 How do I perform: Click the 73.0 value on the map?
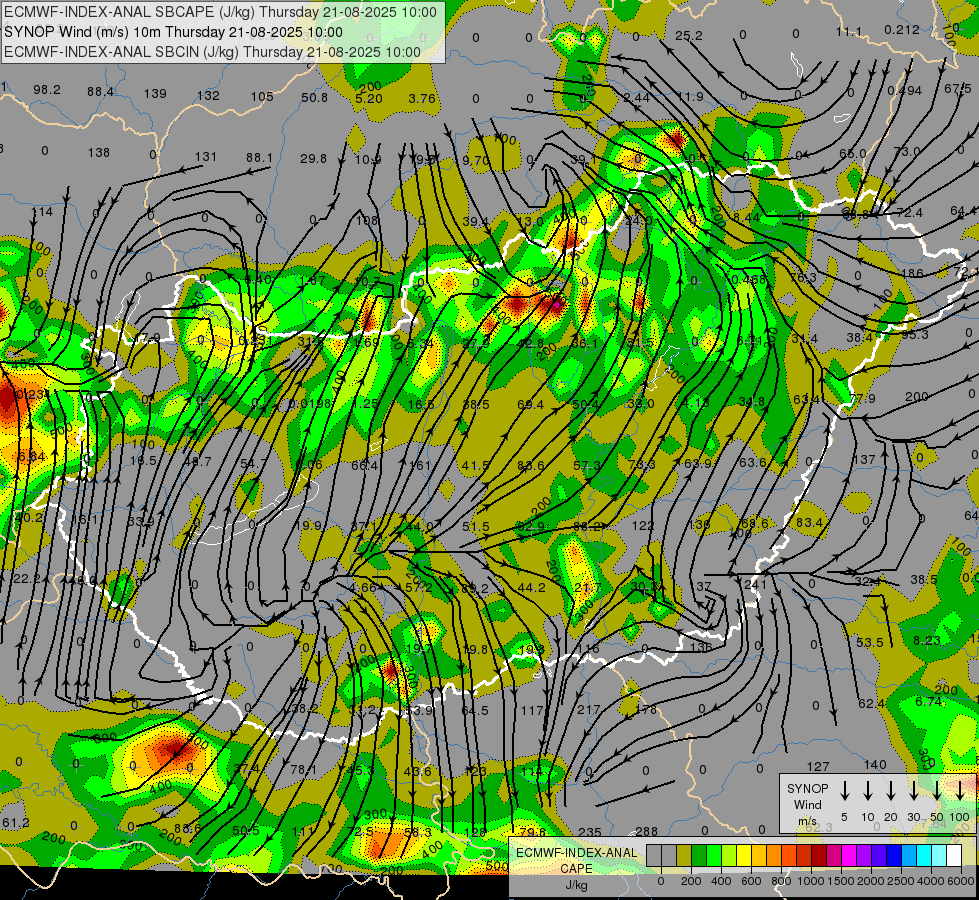907,151
